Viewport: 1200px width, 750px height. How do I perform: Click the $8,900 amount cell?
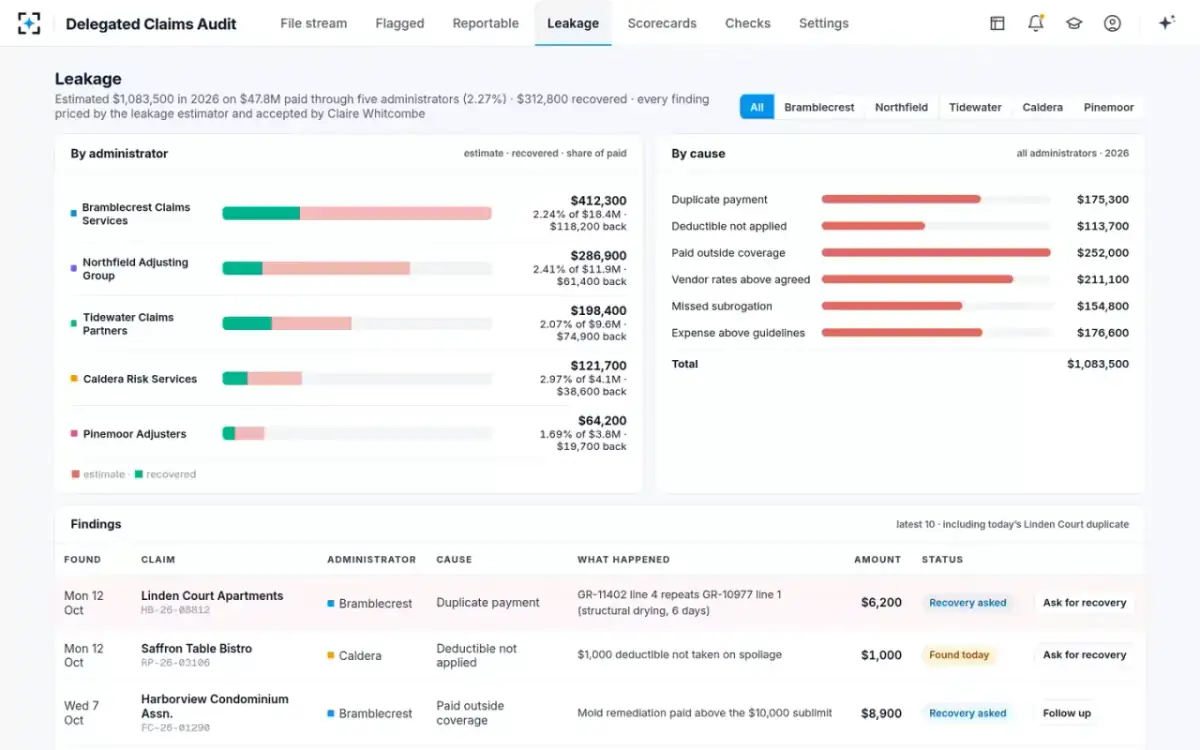pyautogui.click(x=881, y=713)
